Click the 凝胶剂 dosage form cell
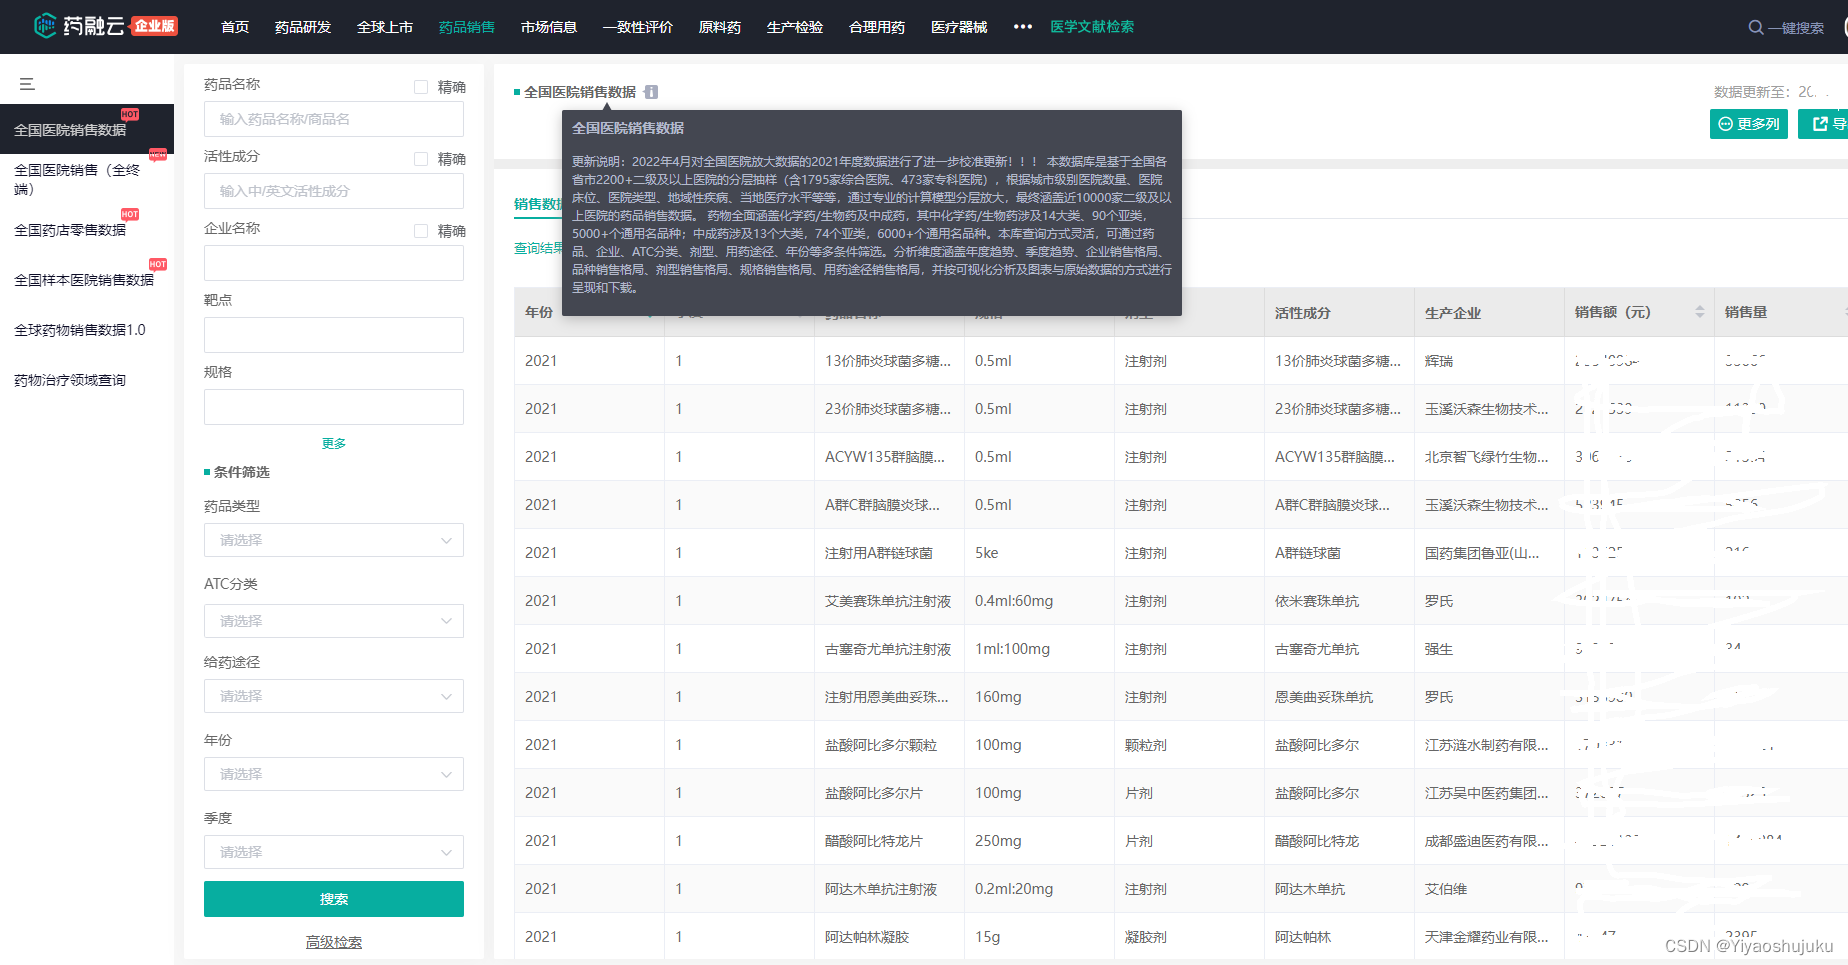 pyautogui.click(x=1146, y=937)
